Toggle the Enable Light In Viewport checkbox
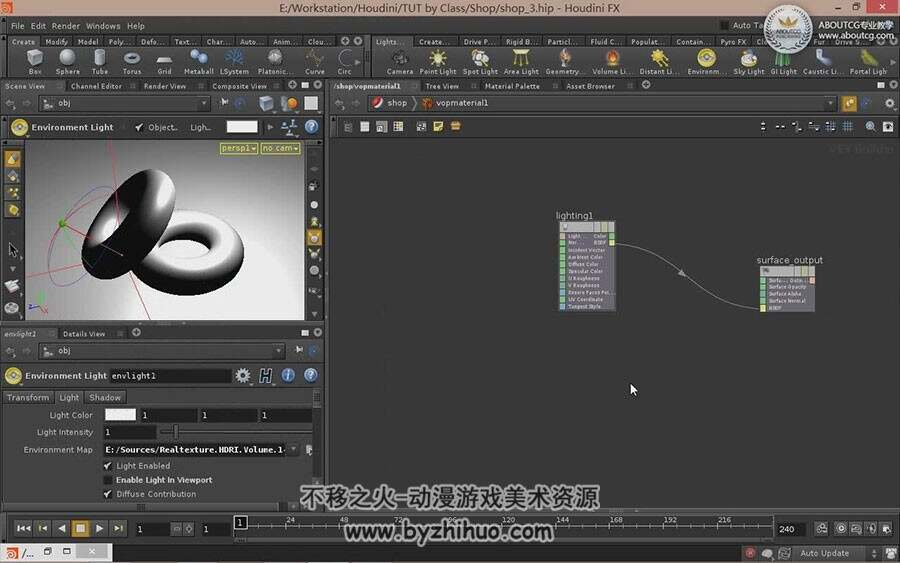The height and width of the screenshot is (563, 900). tap(107, 480)
